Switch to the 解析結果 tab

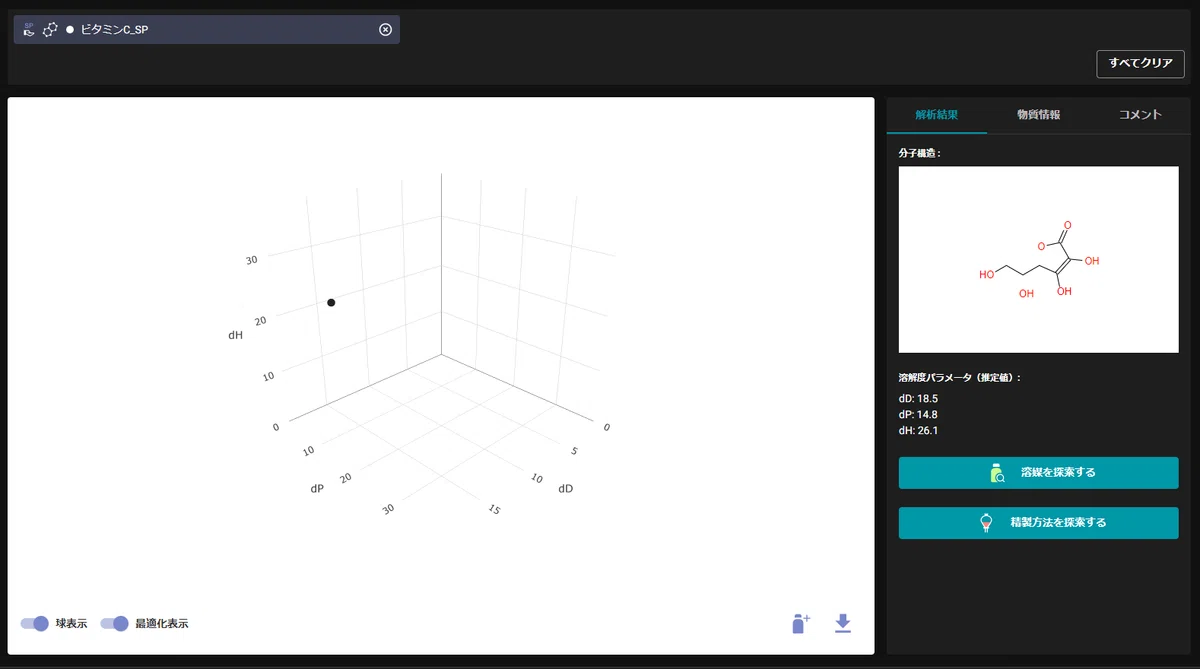[x=936, y=115]
